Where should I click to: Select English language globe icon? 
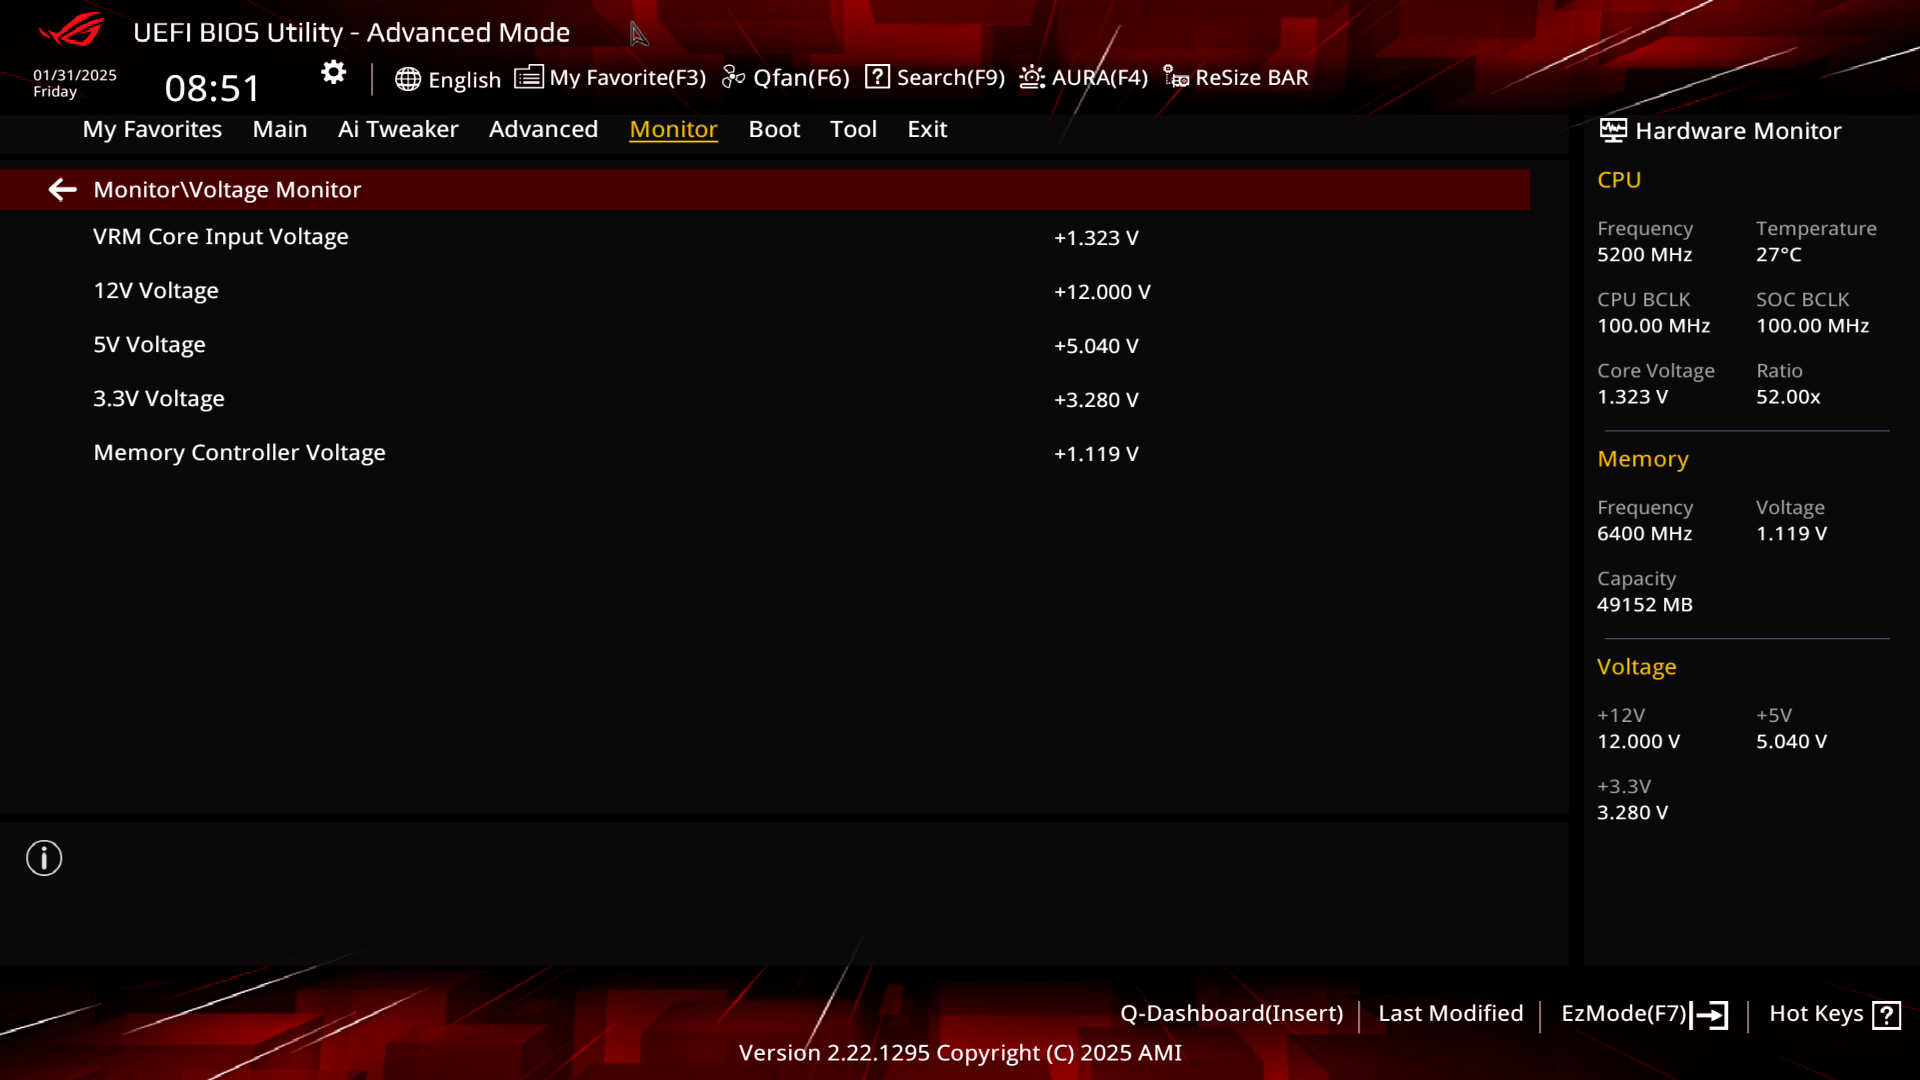tap(406, 76)
